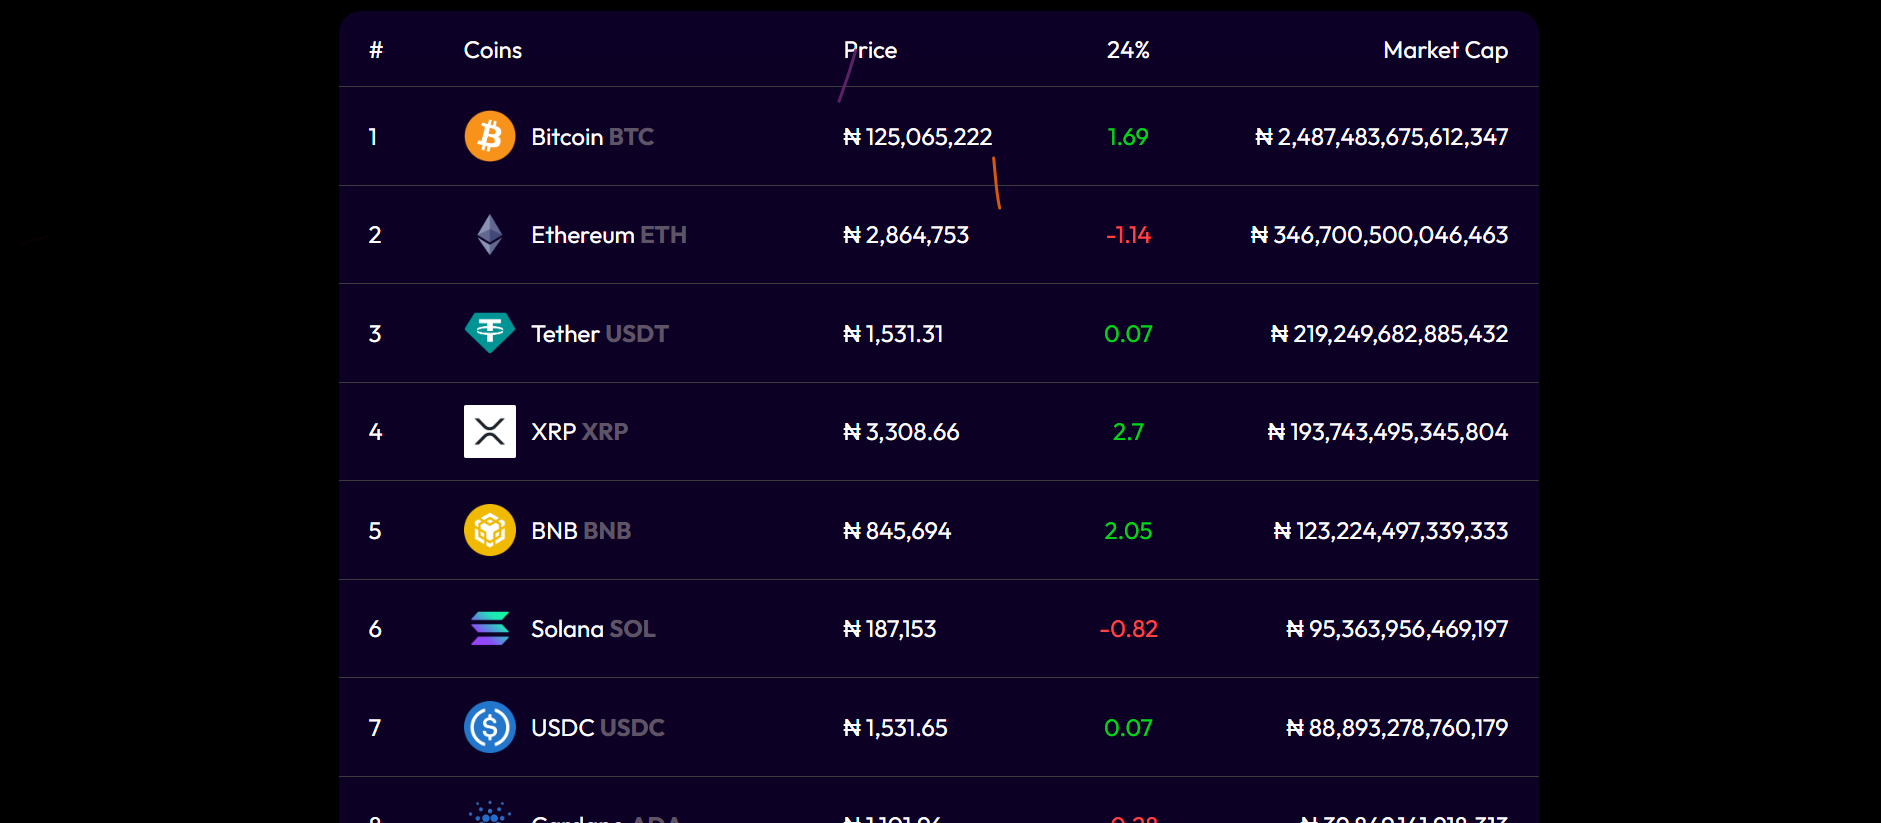Select market cap ₦193,743,495,345,804
This screenshot has height=823, width=1881.
coord(1387,432)
